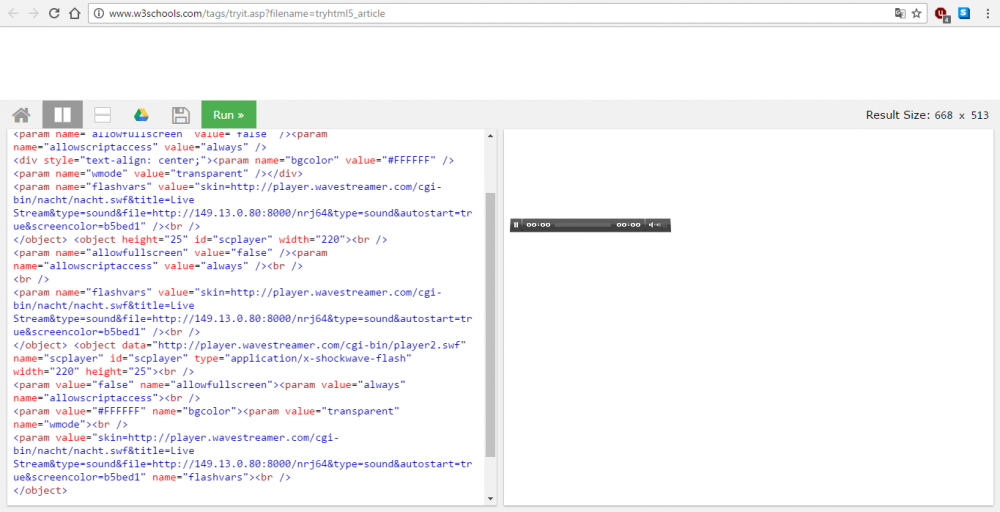The width and height of the screenshot is (1000, 512).
Task: Open the blue S extension icon
Action: [964, 12]
